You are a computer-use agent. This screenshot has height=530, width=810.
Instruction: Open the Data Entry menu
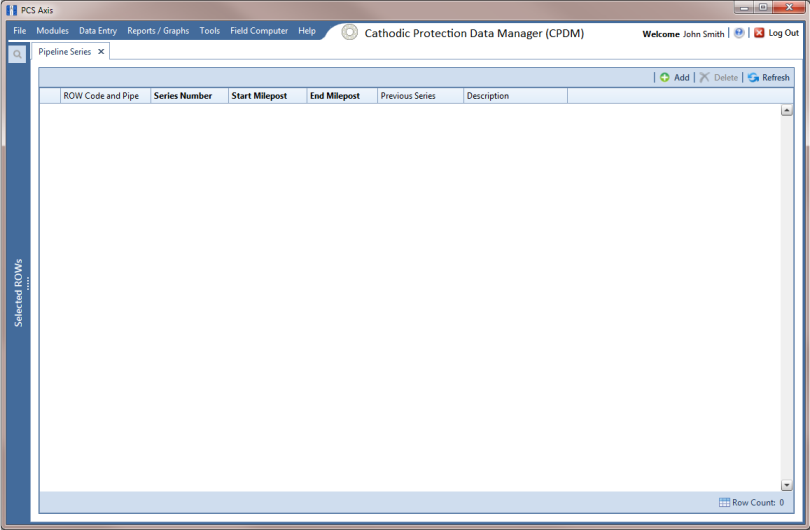coord(98,31)
